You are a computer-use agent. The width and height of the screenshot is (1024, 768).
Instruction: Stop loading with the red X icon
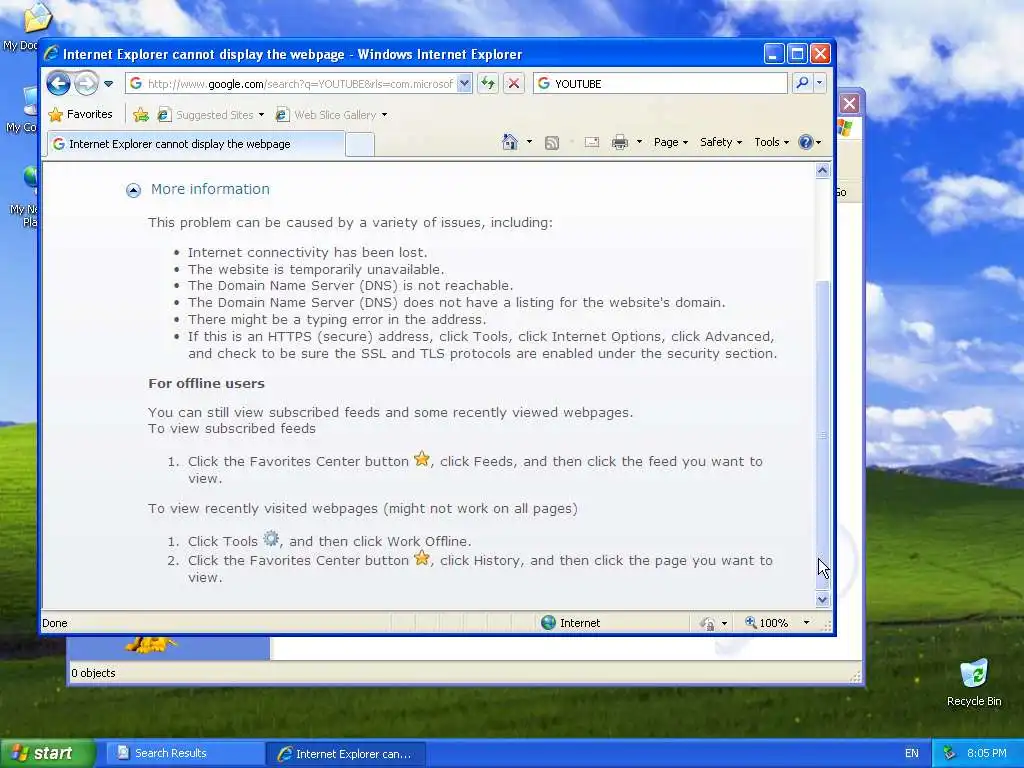click(x=514, y=84)
